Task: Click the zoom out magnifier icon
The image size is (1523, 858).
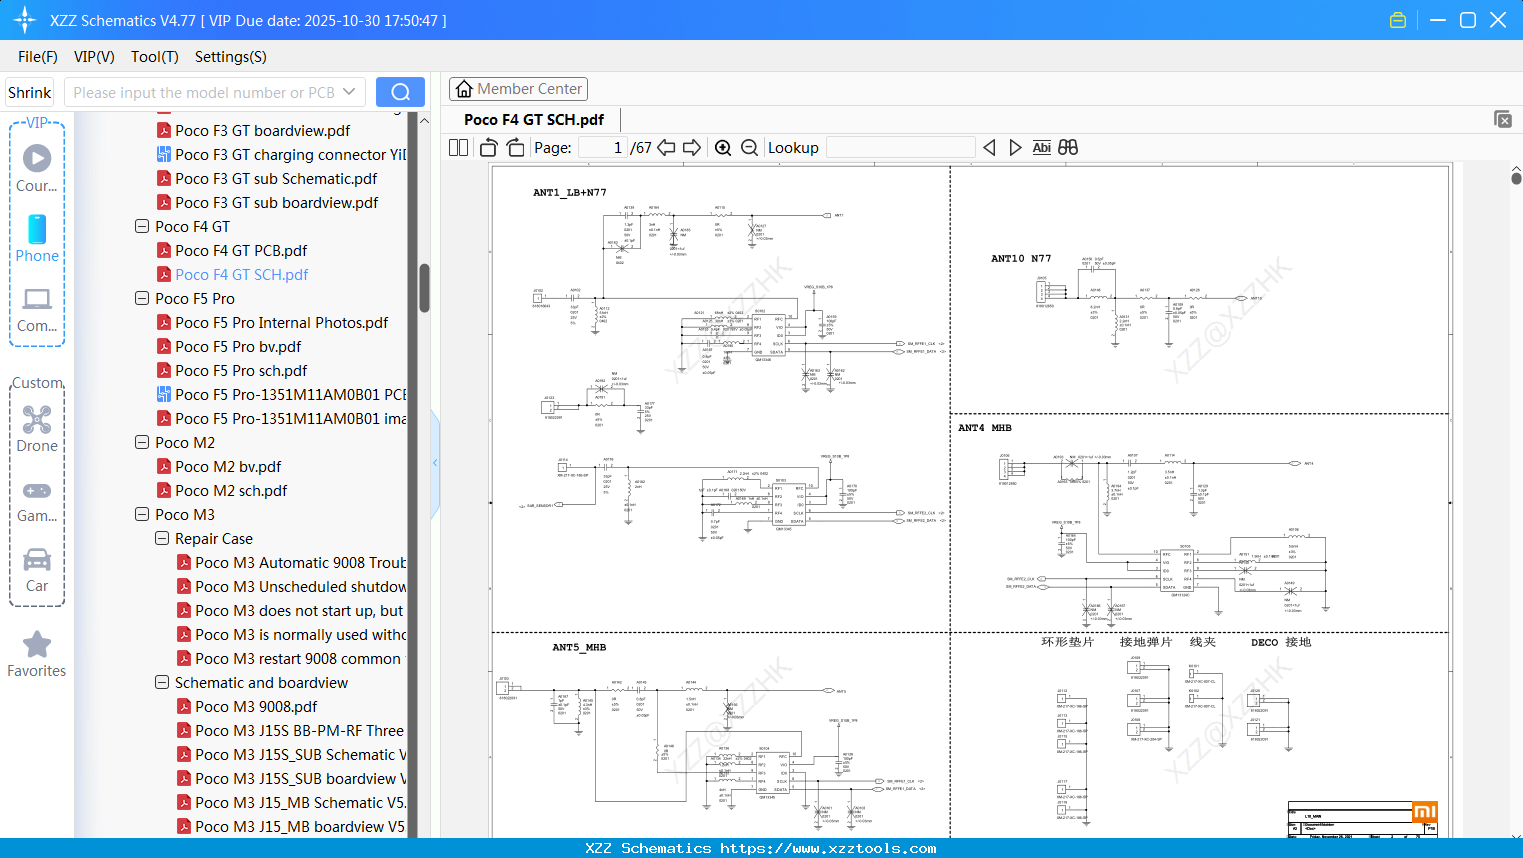Action: coord(749,148)
